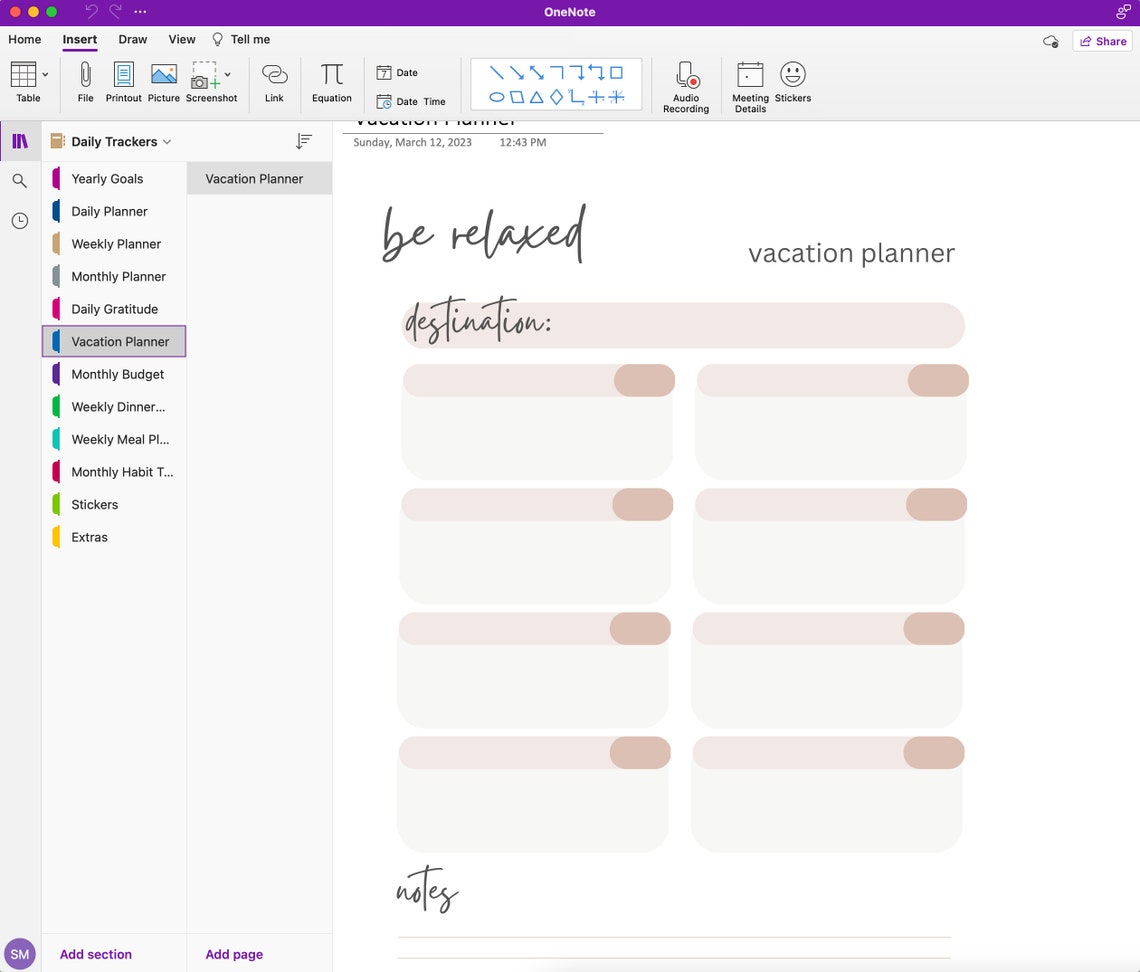The image size is (1140, 972).
Task: Open the View menu in the ribbon
Action: [x=181, y=39]
